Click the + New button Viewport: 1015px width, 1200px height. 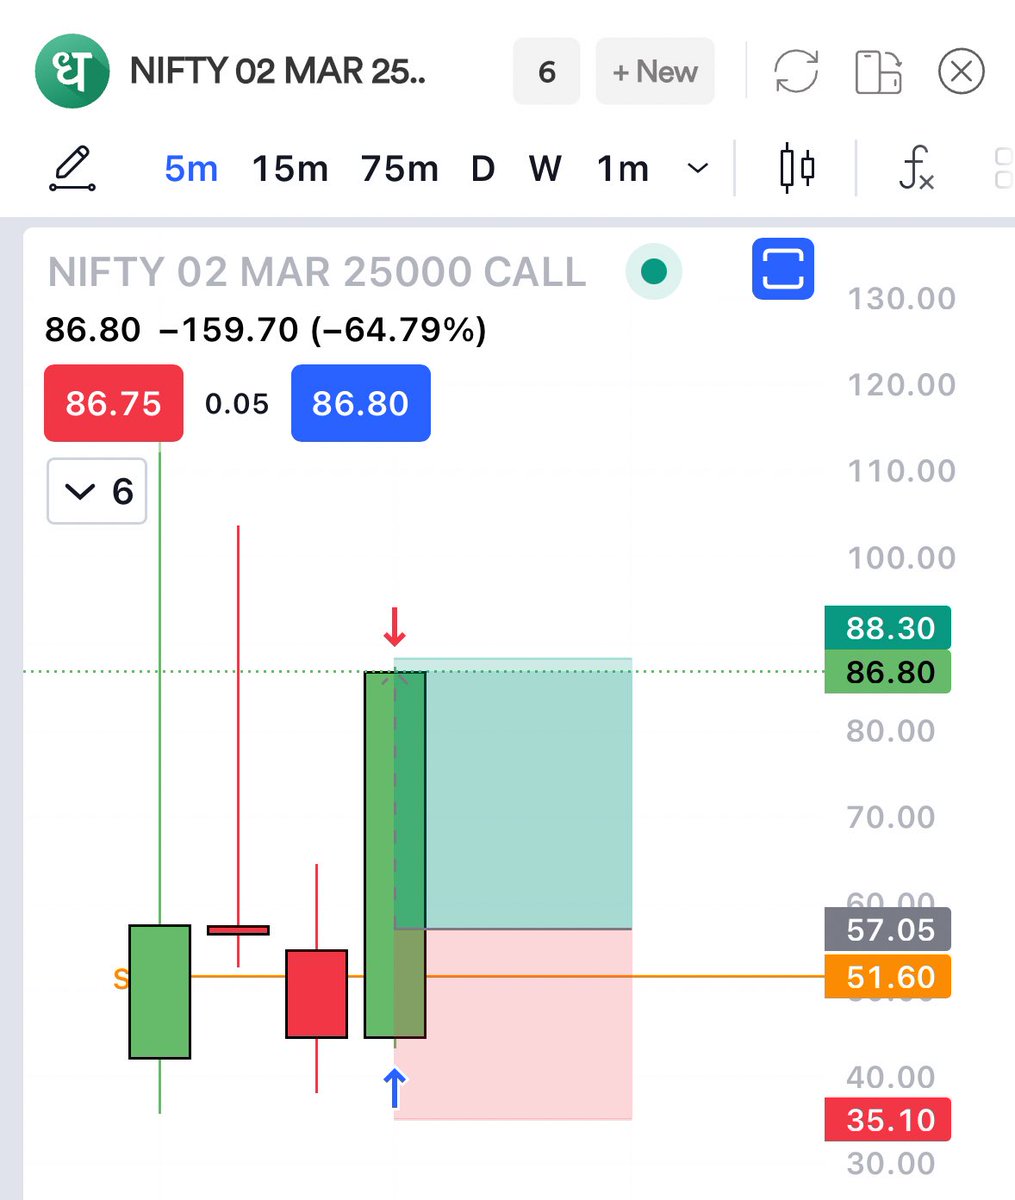[x=655, y=71]
